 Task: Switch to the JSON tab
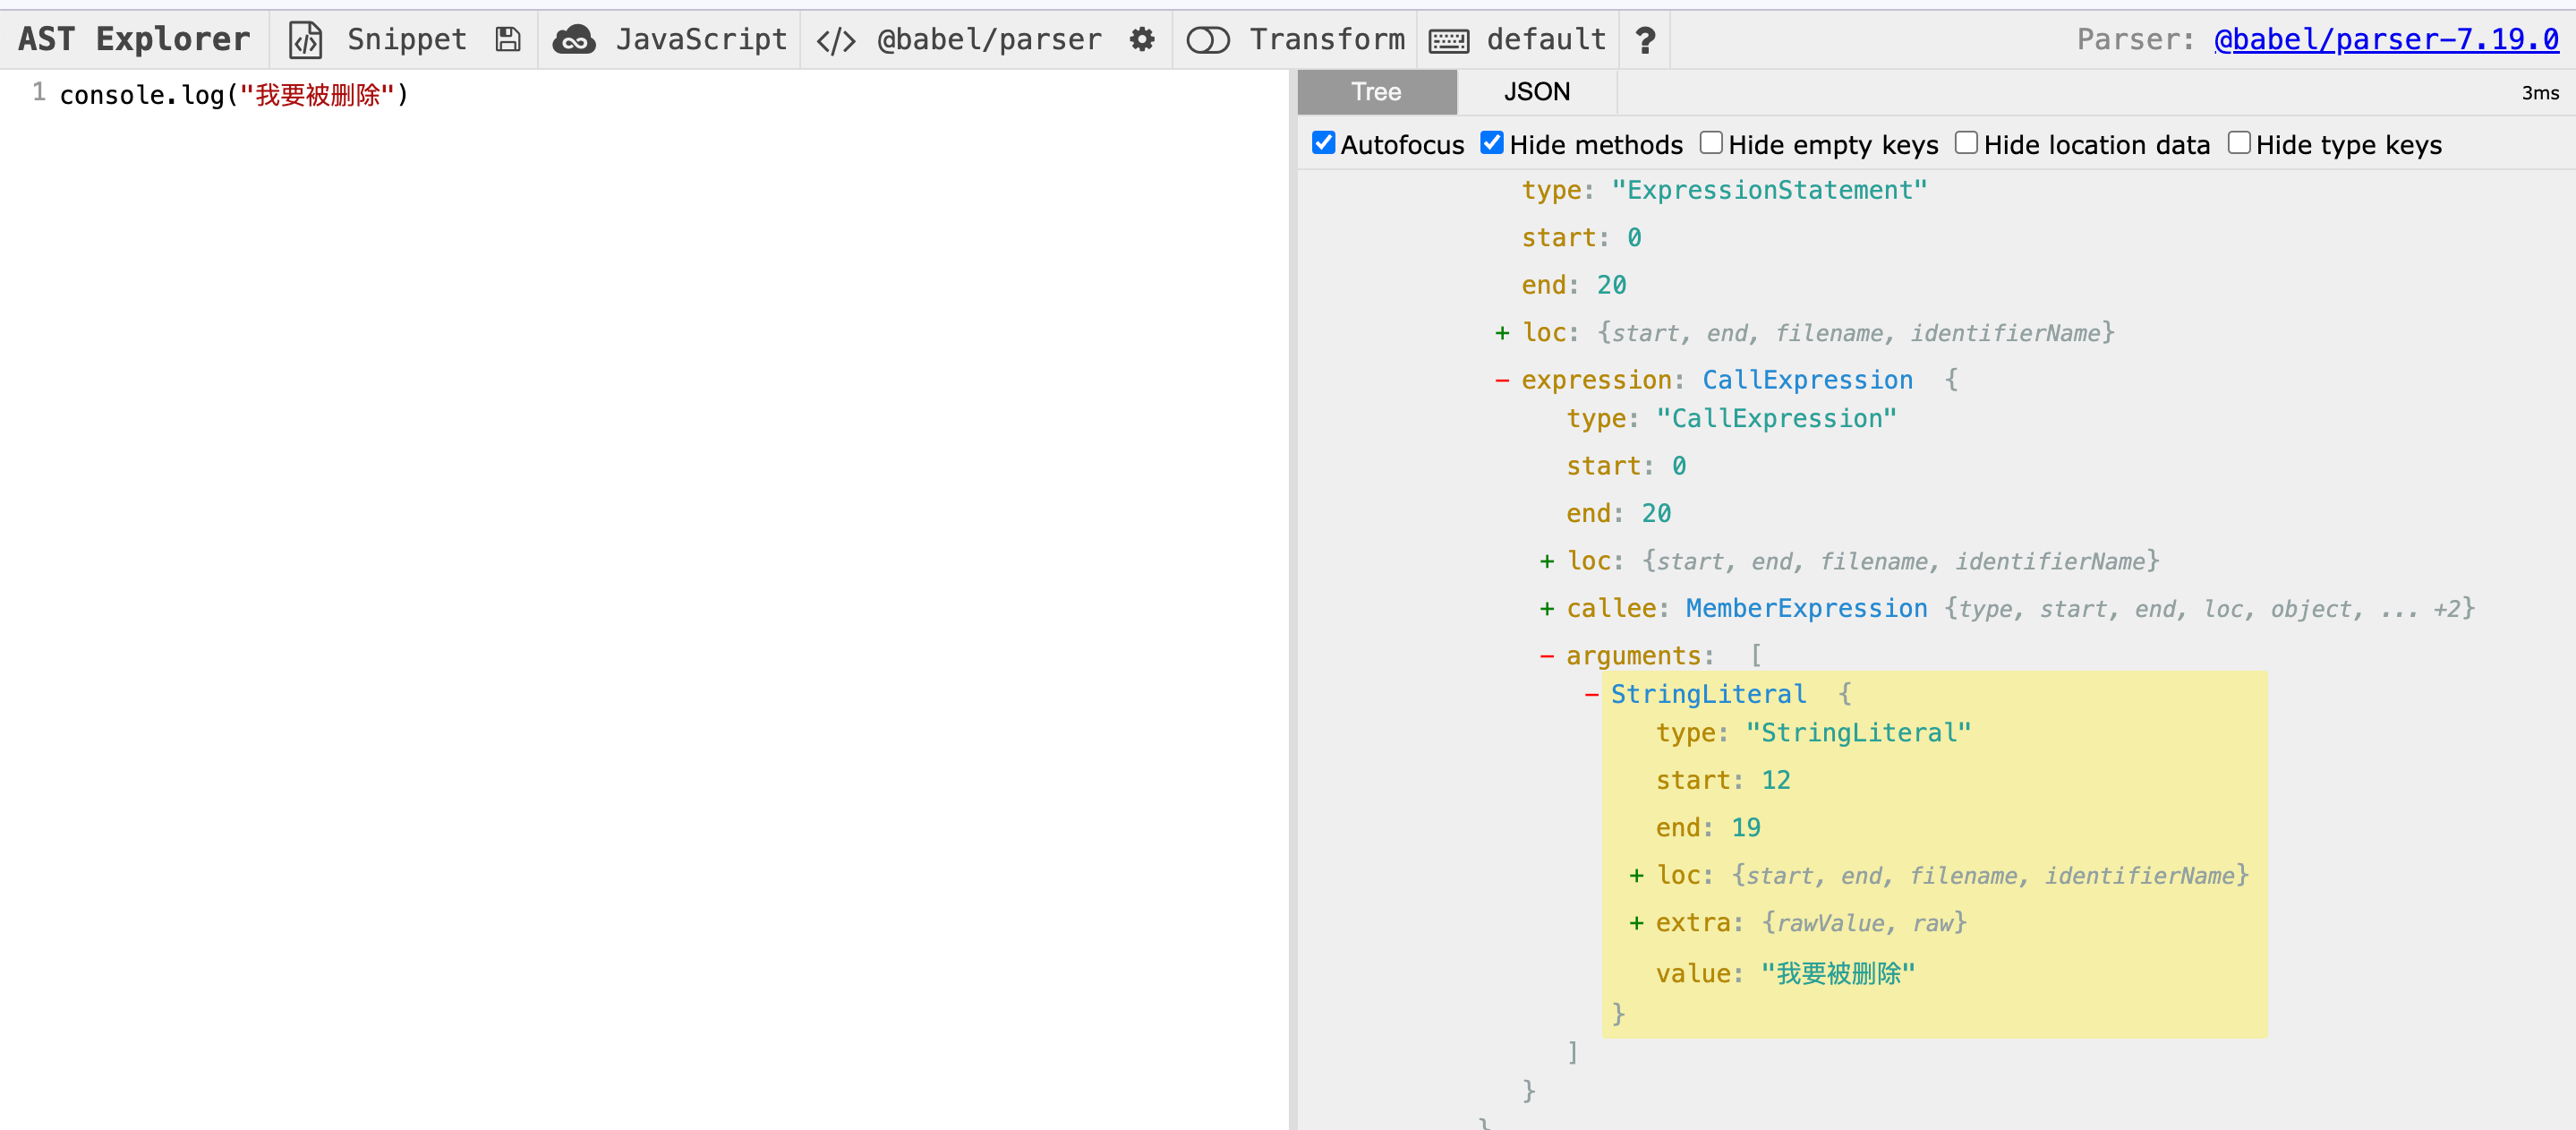1536,92
